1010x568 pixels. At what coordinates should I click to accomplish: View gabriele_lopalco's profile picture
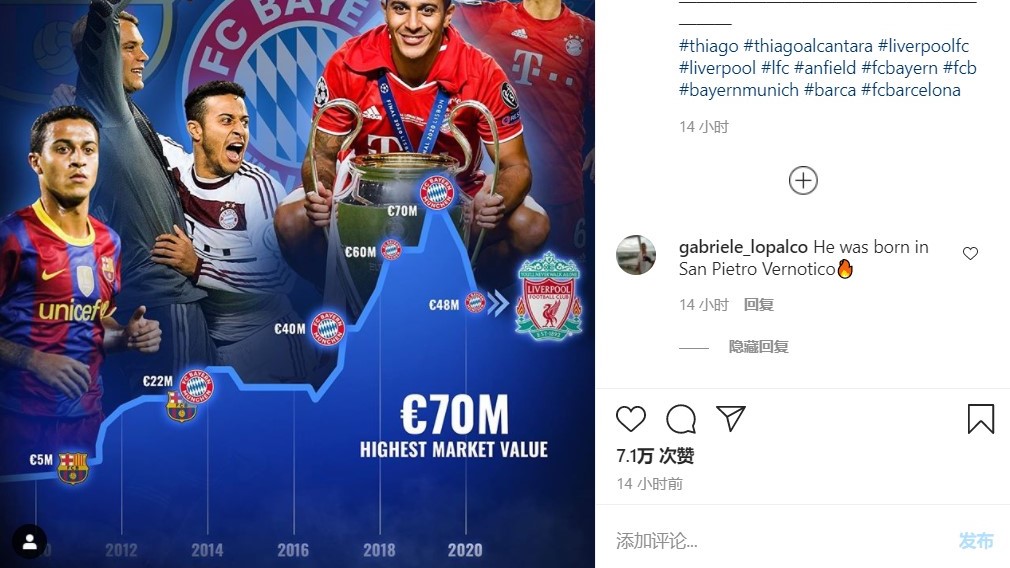coord(636,255)
